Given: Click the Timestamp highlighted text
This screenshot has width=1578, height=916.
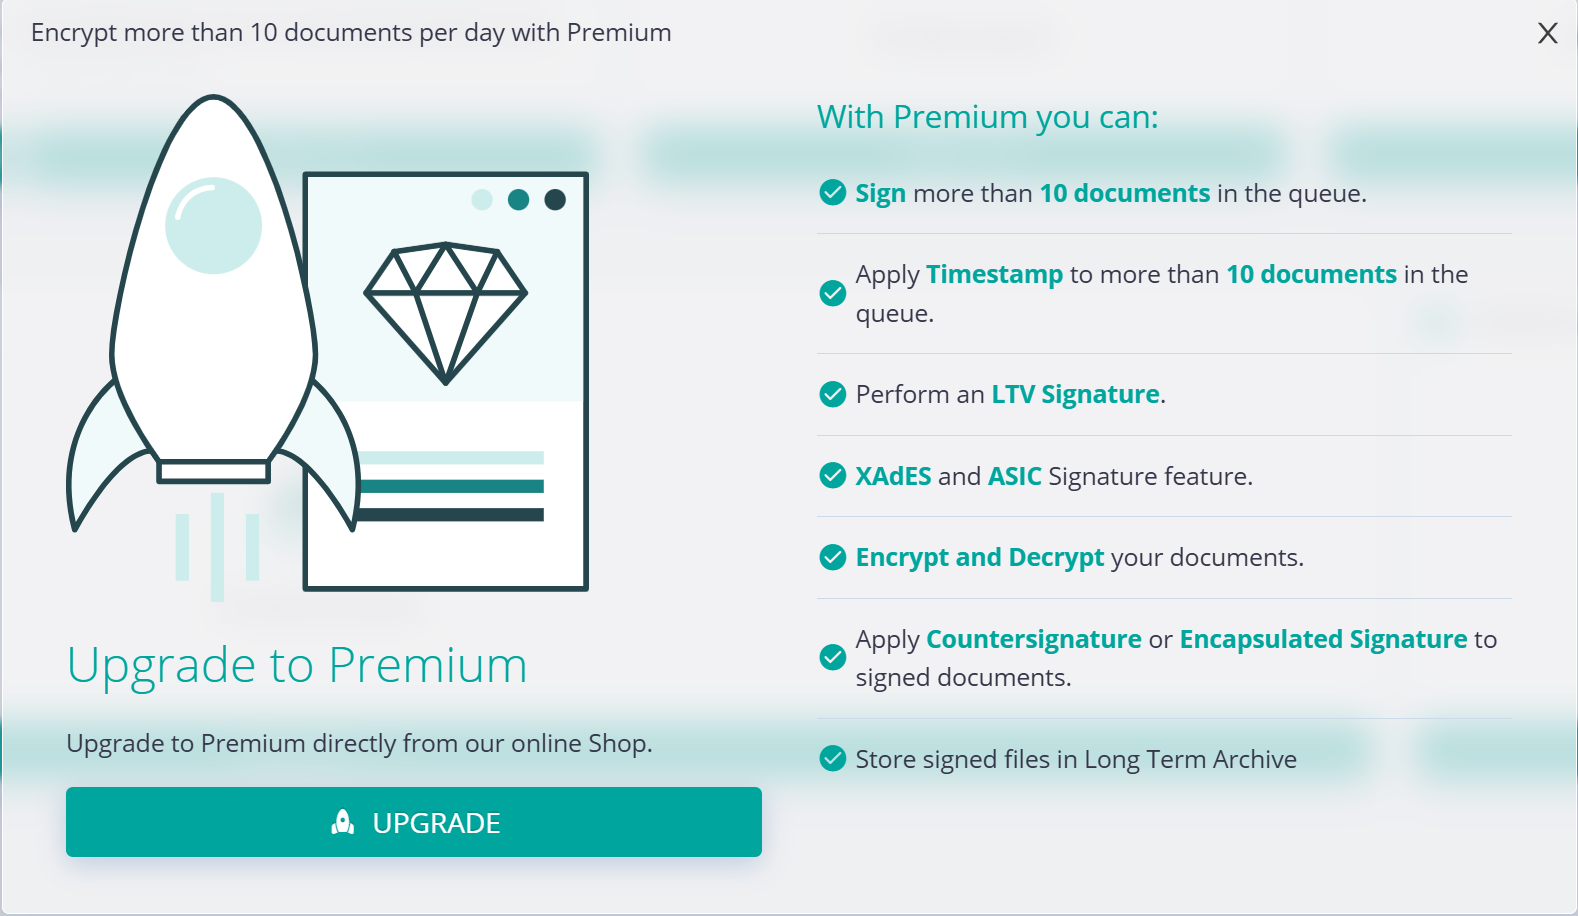Looking at the screenshot, I should [994, 274].
